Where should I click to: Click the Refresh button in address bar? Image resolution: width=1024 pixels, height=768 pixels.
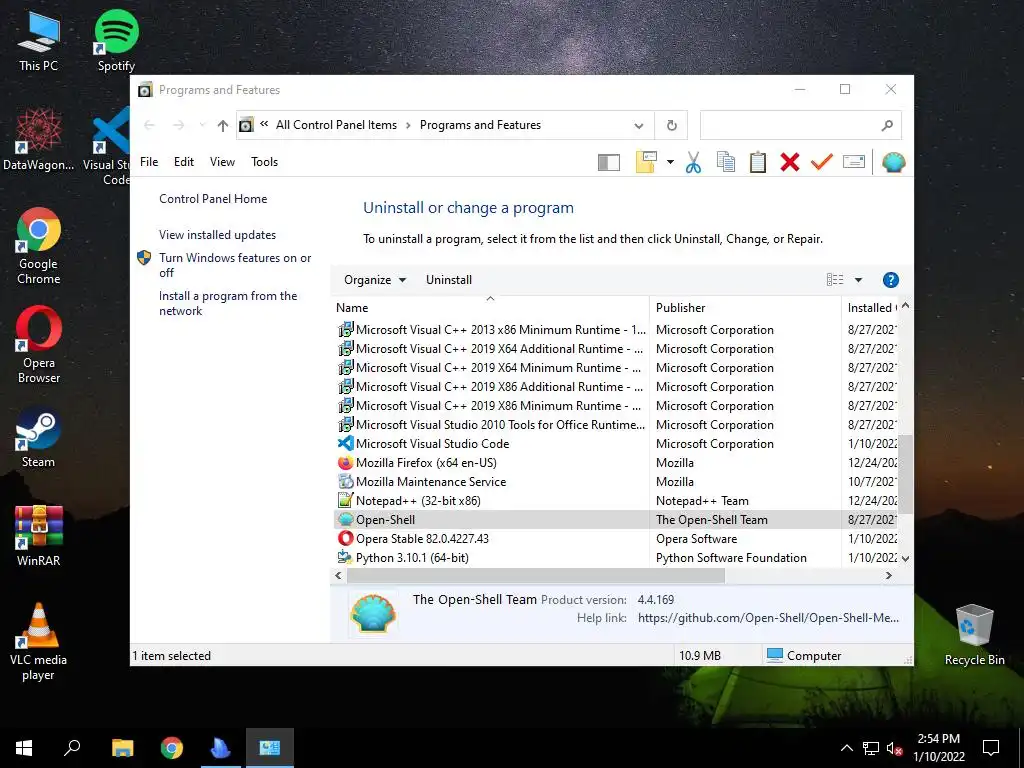click(x=671, y=125)
